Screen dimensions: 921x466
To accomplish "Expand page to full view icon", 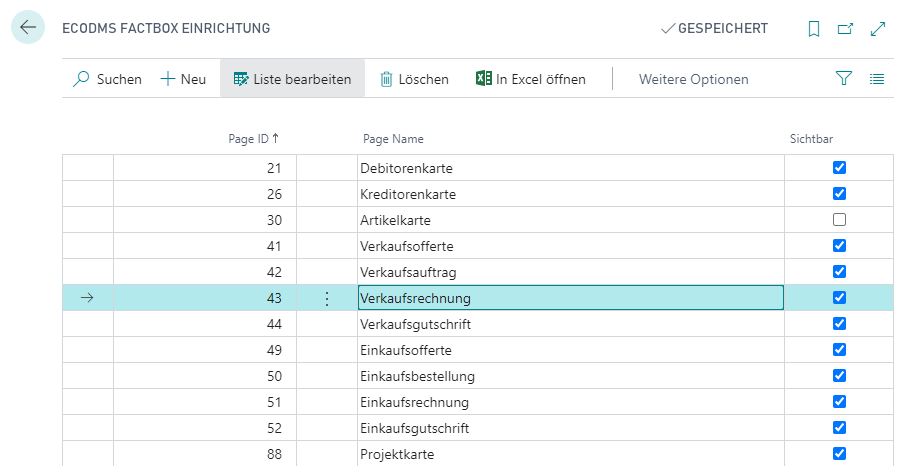I will [x=878, y=29].
